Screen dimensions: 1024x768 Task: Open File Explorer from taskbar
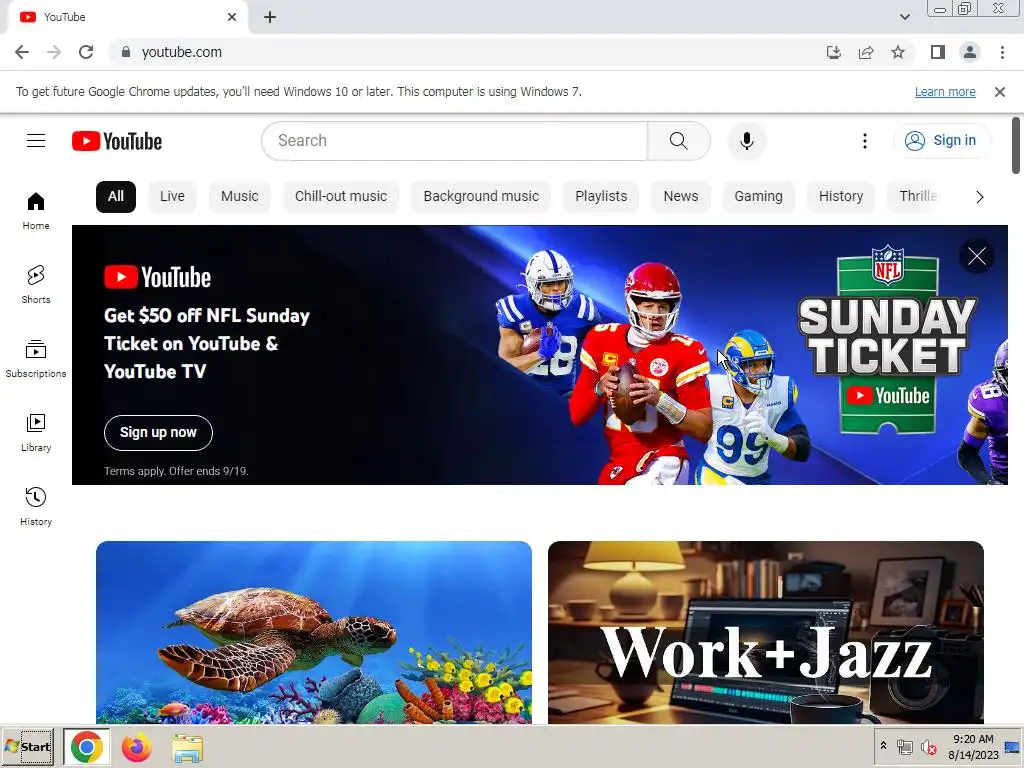pyautogui.click(x=187, y=748)
